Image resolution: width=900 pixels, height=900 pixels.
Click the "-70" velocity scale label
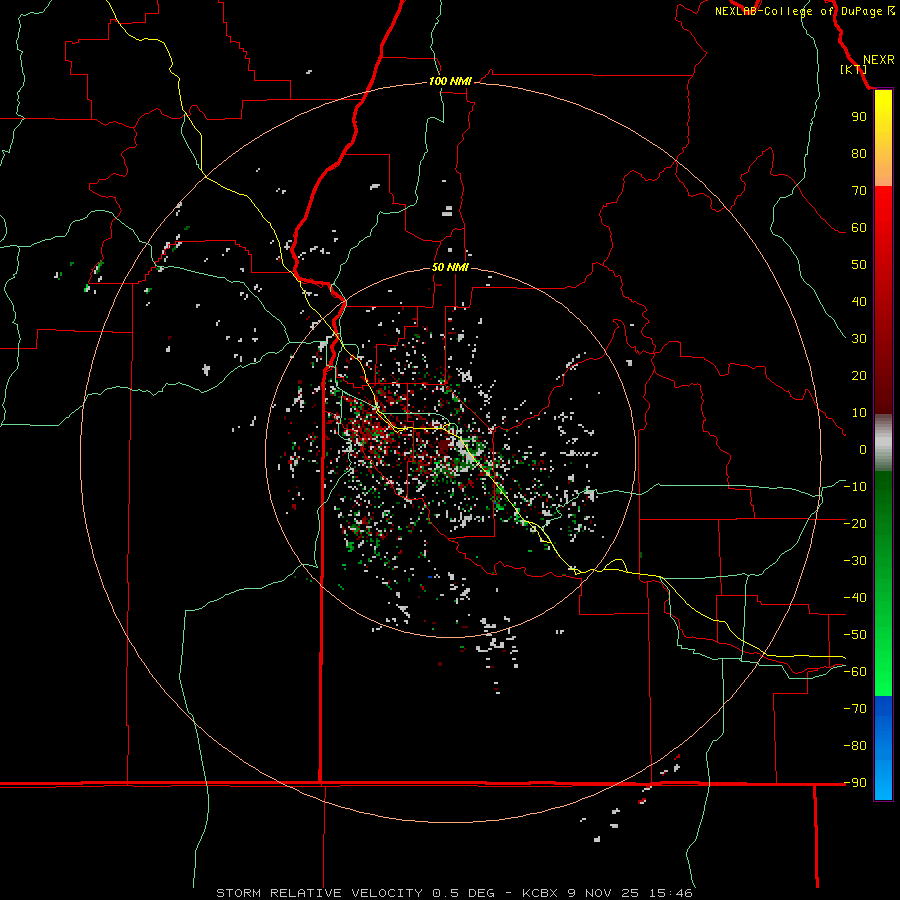coord(855,709)
